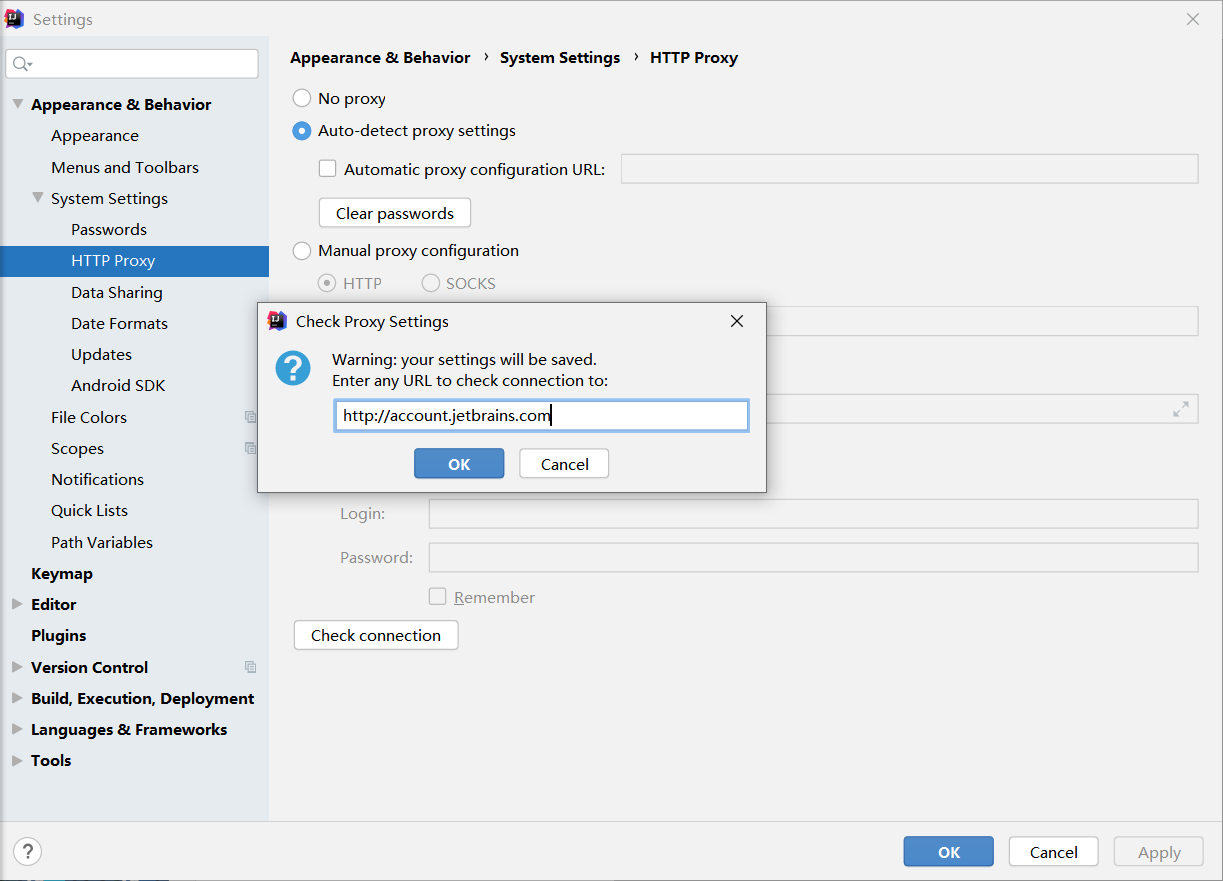
Task: Click the IntelliJ logo in the dialog title bar
Action: (x=278, y=321)
